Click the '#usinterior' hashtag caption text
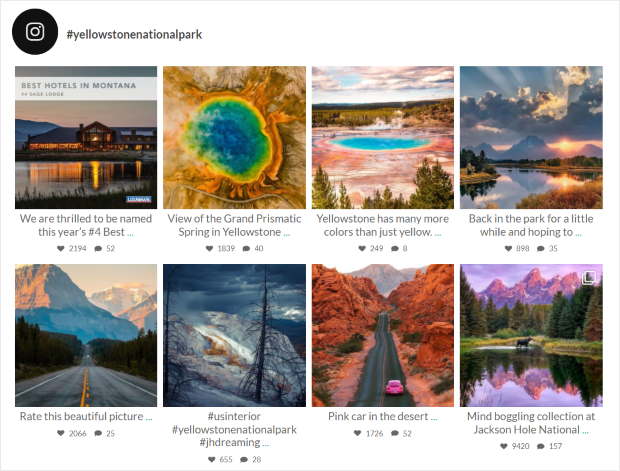The width and height of the screenshot is (620, 471). pos(234,416)
